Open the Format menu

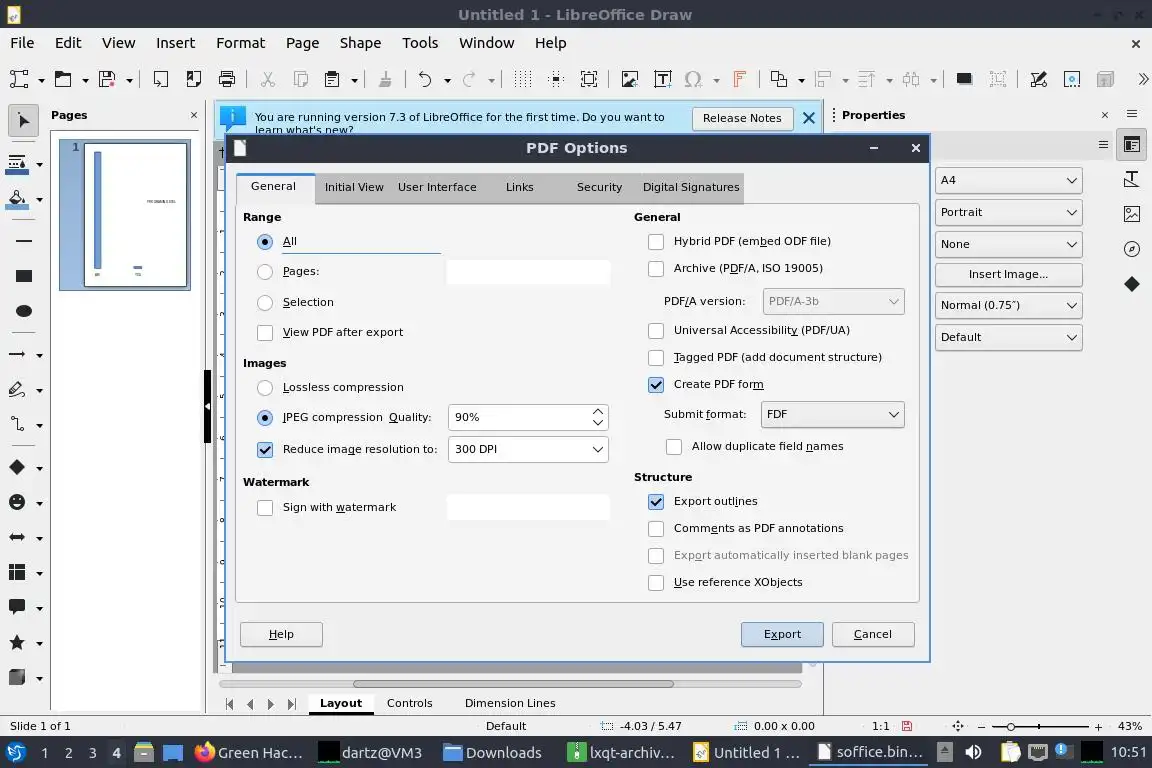point(240,43)
